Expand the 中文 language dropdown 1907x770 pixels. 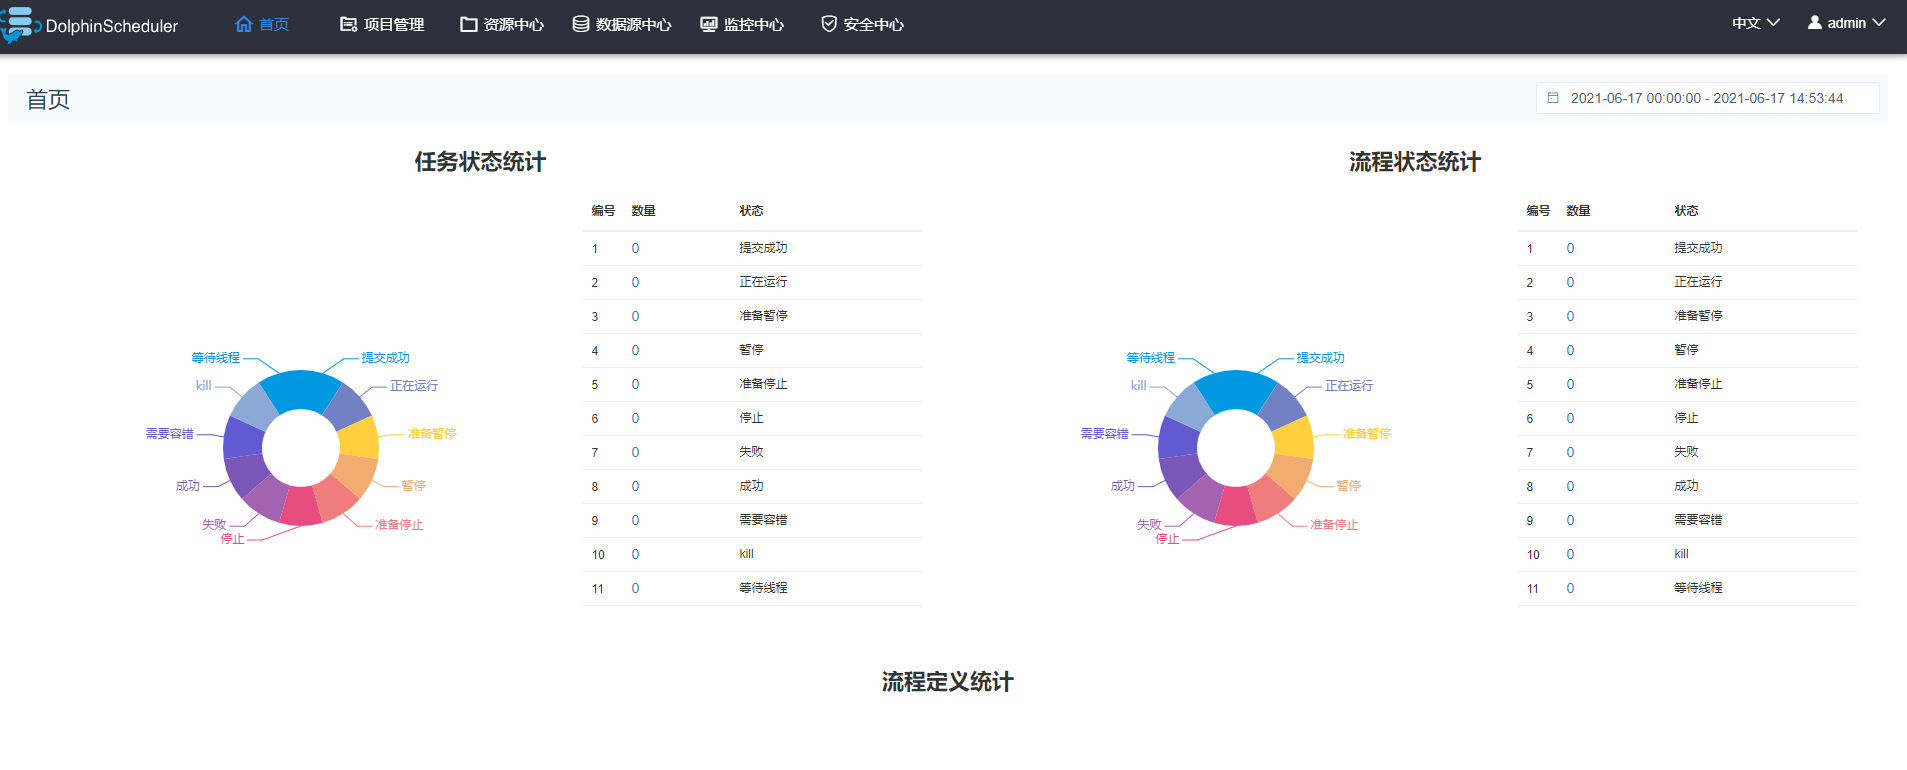[1756, 23]
